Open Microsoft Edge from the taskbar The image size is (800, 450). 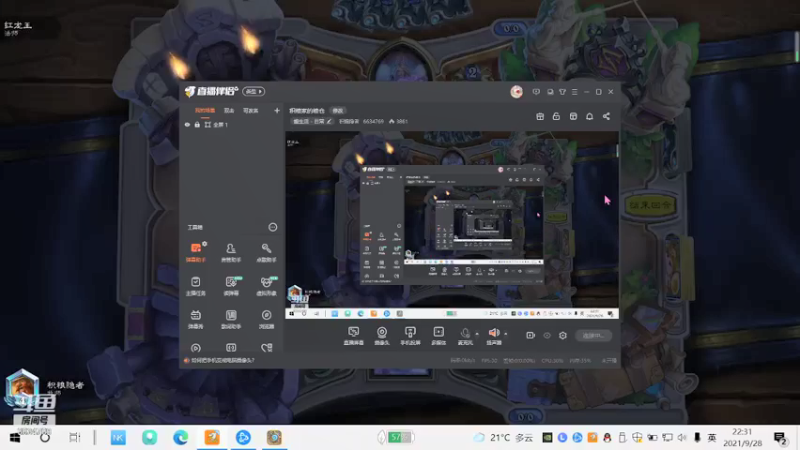(181, 438)
